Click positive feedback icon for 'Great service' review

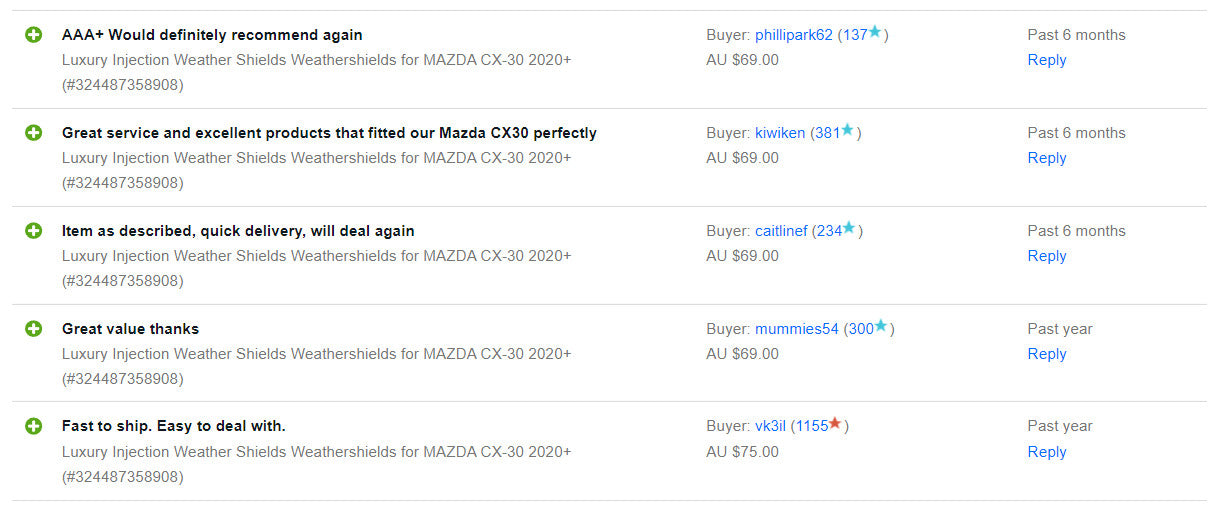34,133
